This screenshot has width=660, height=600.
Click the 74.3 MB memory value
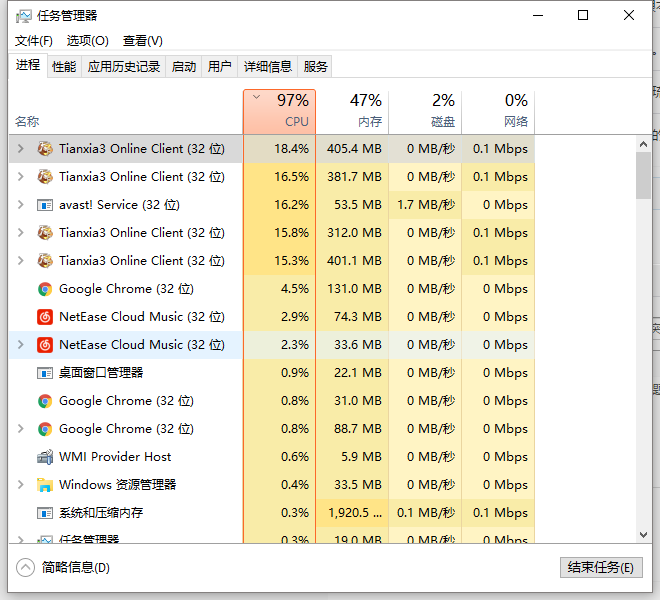click(352, 317)
